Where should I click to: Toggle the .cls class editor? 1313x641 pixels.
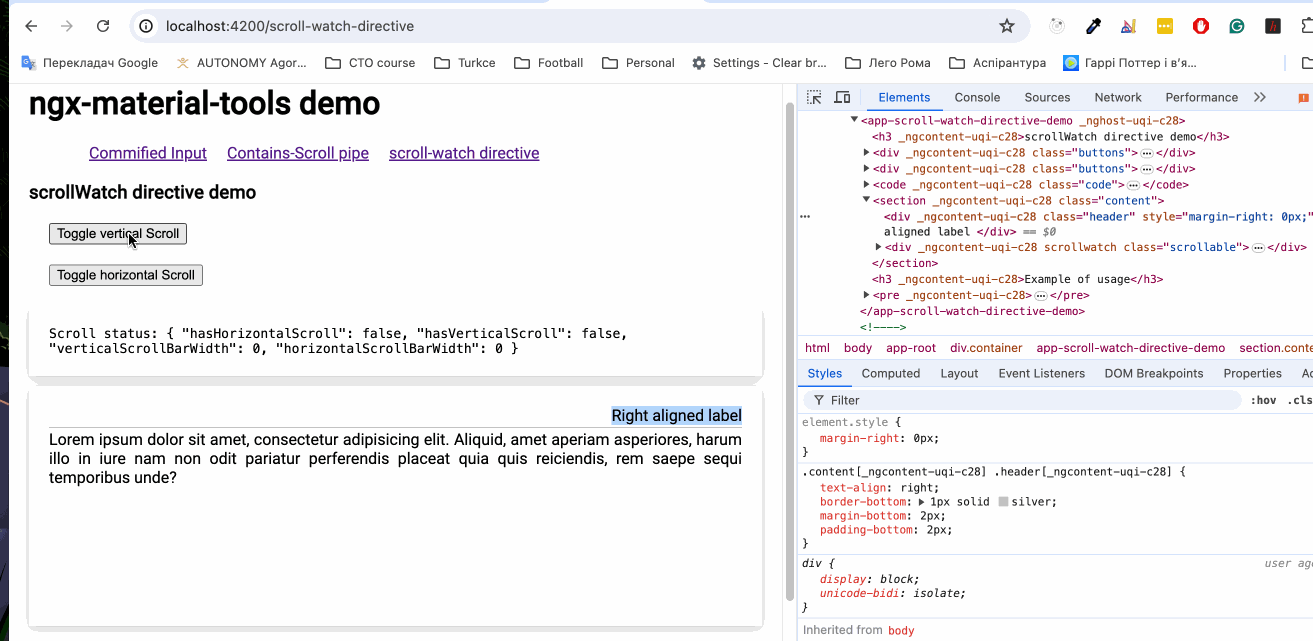(x=1298, y=400)
